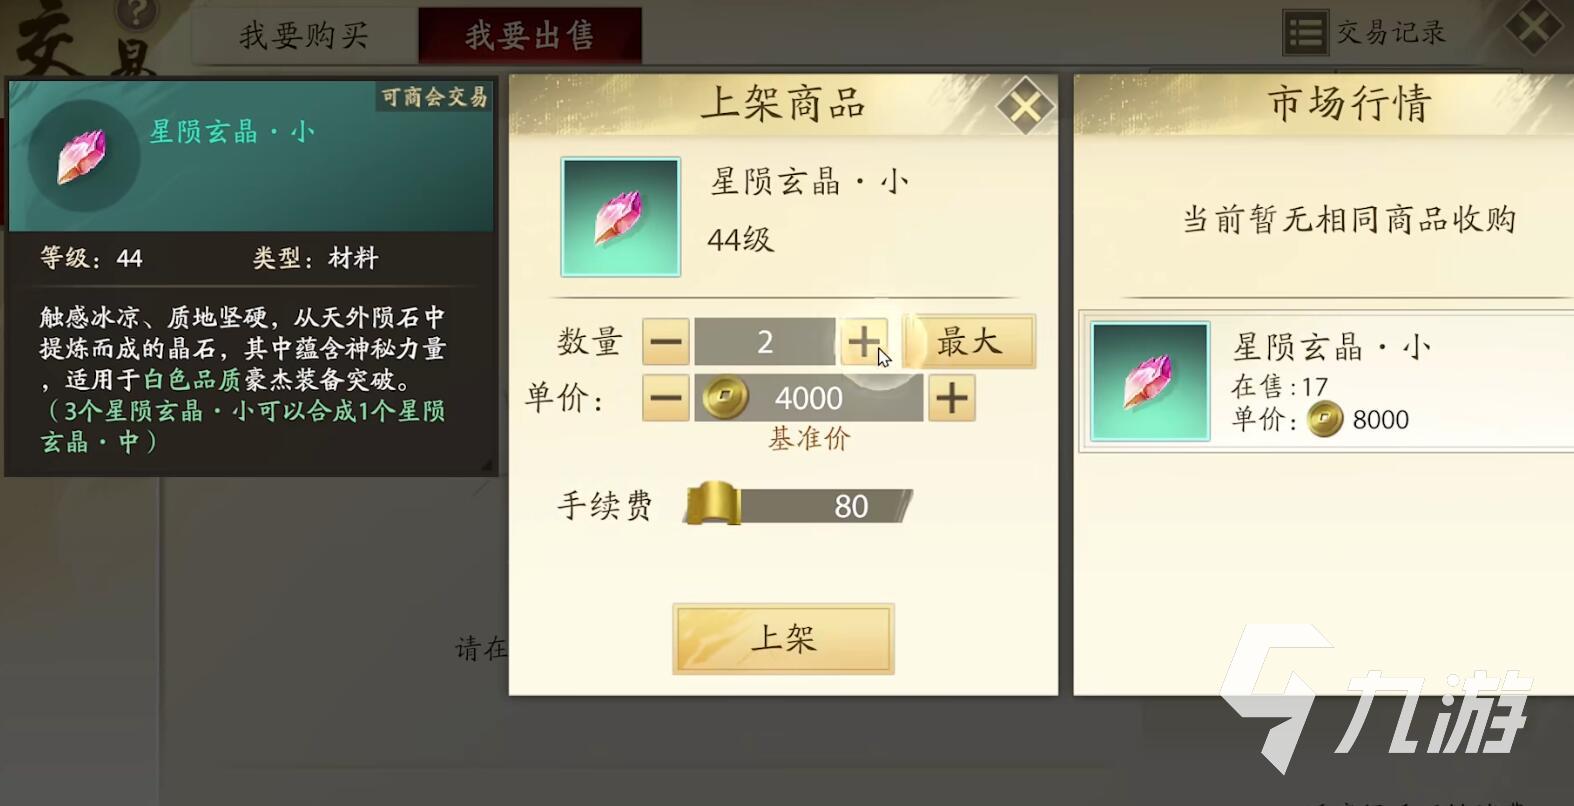The width and height of the screenshot is (1574, 806).
Task: Switch to the 我要购买 tab
Action: (304, 36)
